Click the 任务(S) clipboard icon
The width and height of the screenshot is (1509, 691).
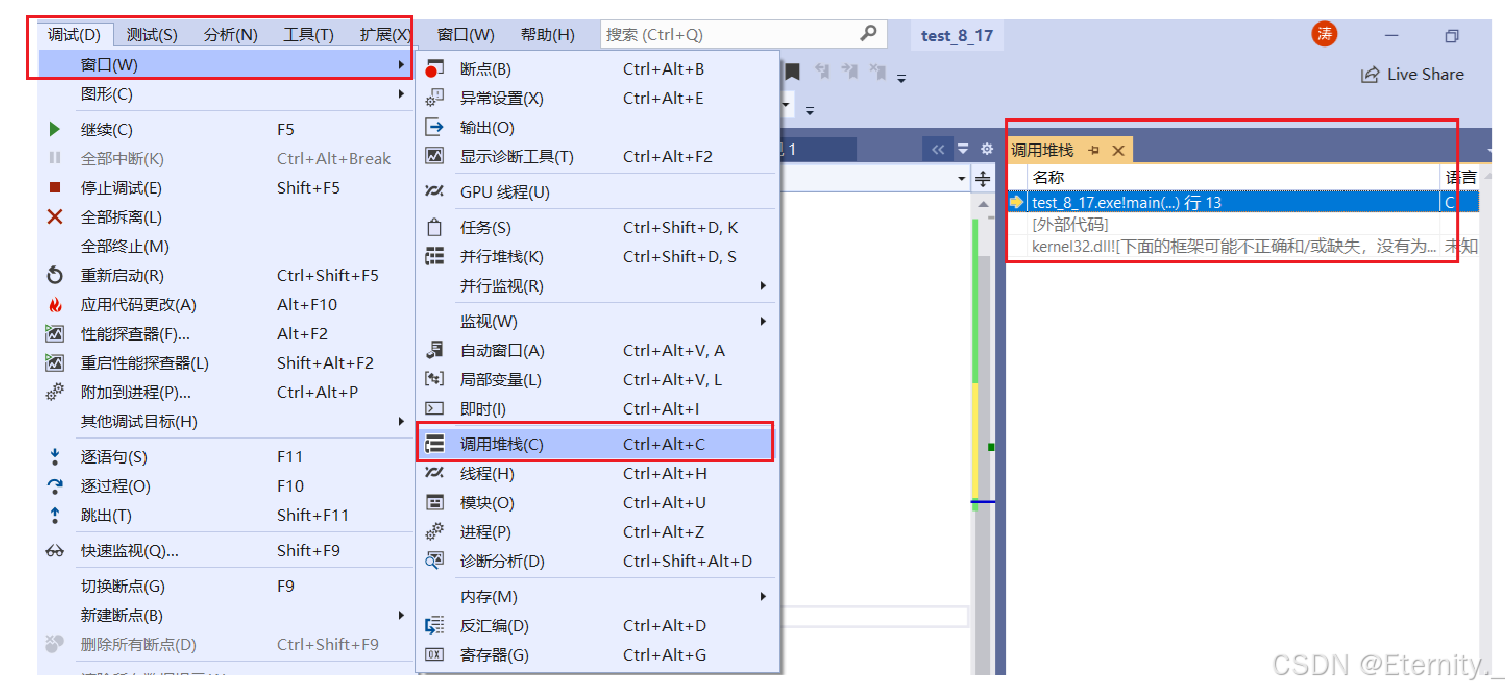click(x=434, y=227)
